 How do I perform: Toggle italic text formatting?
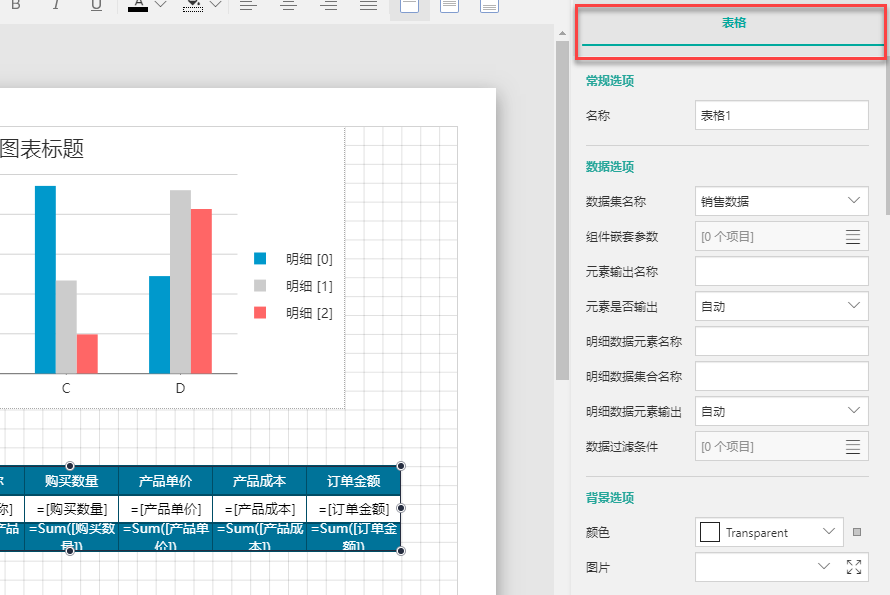(x=56, y=5)
